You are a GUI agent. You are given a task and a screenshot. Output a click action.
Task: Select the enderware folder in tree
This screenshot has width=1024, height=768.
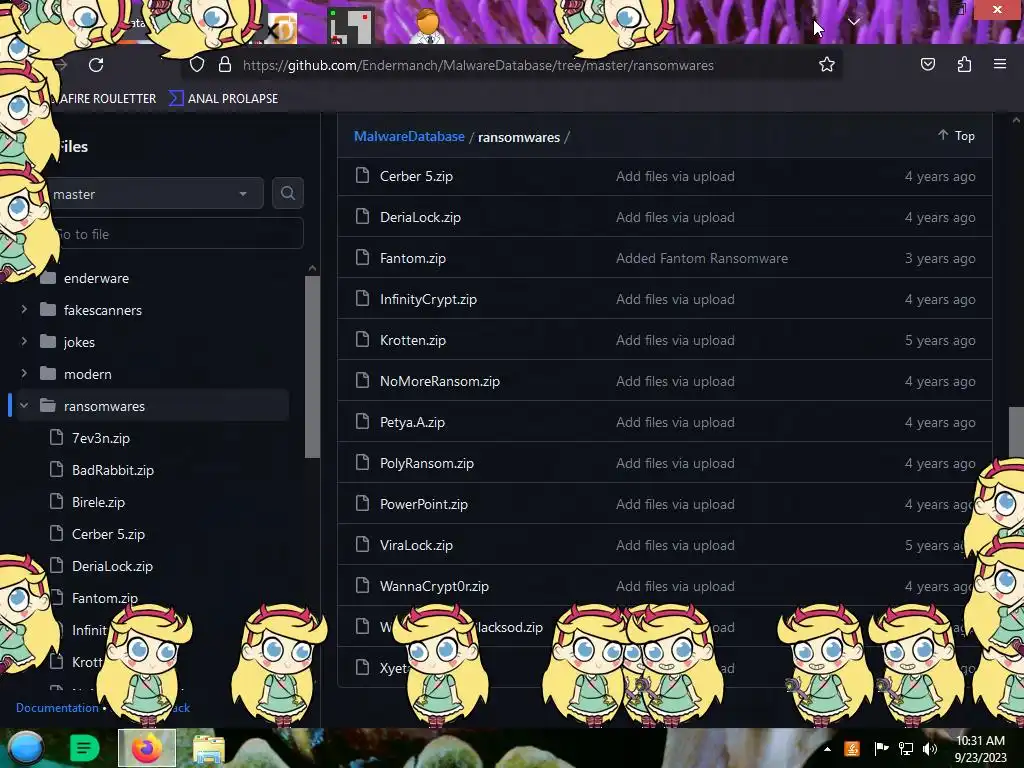click(96, 278)
